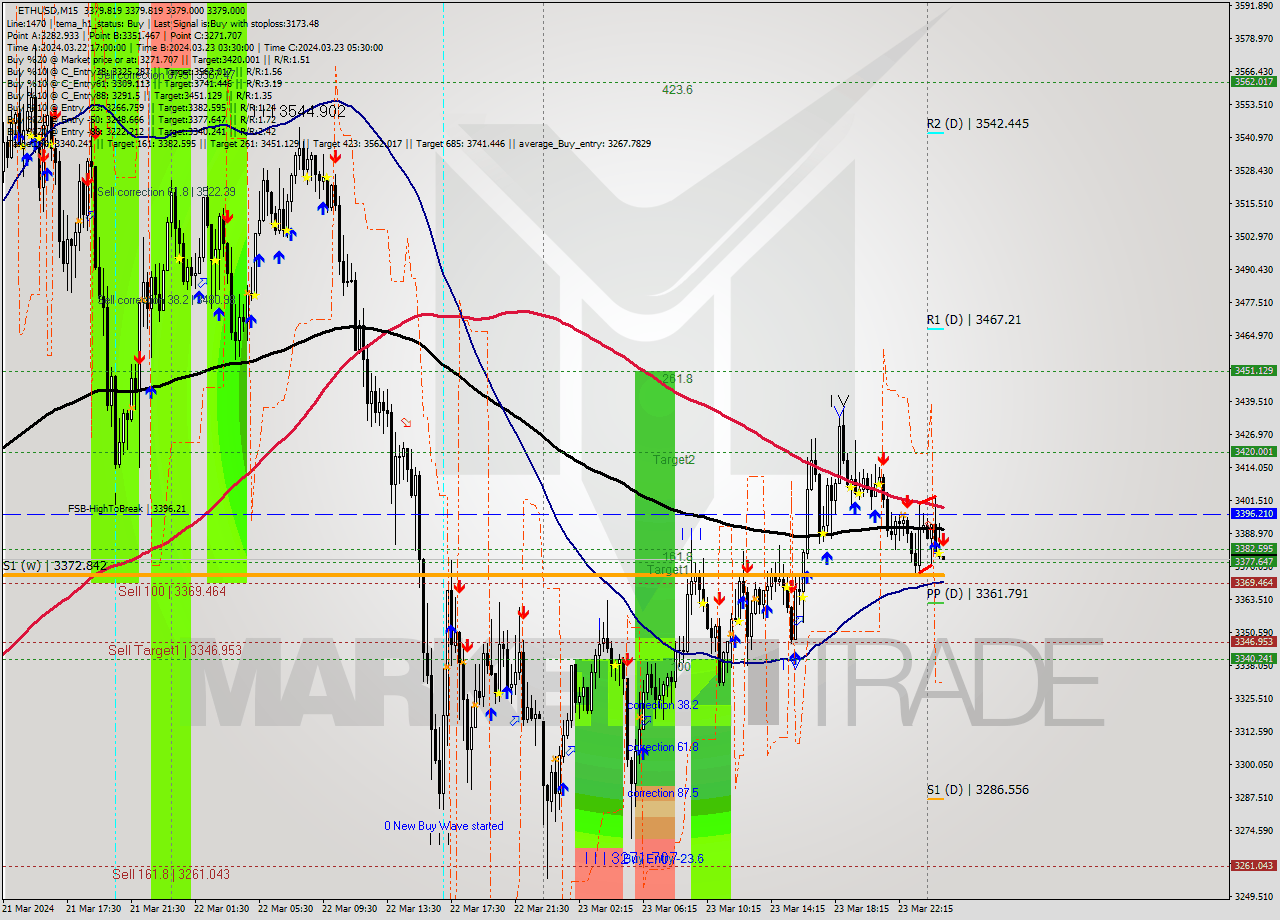Click the S1 (D) 3286.556 pivot label
Viewport: 1280px width, 920px height.
tap(977, 790)
